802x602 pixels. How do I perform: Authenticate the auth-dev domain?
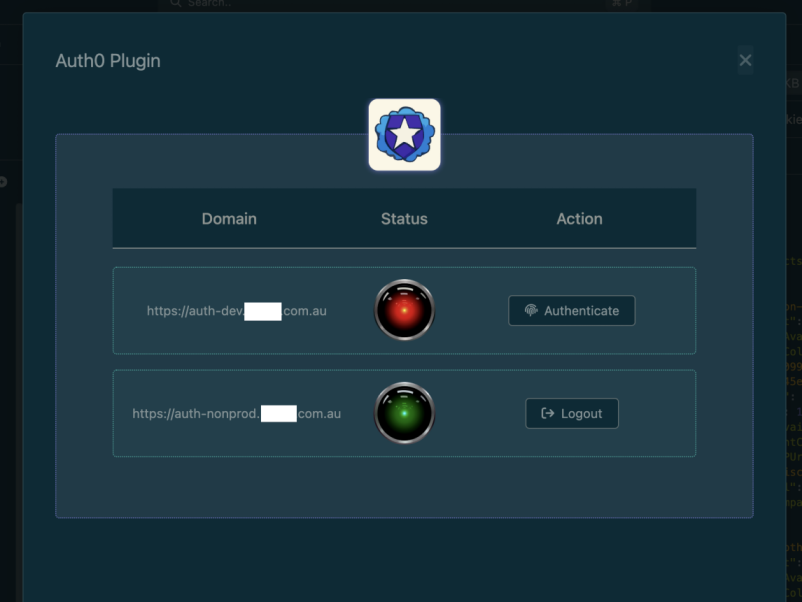(x=571, y=311)
